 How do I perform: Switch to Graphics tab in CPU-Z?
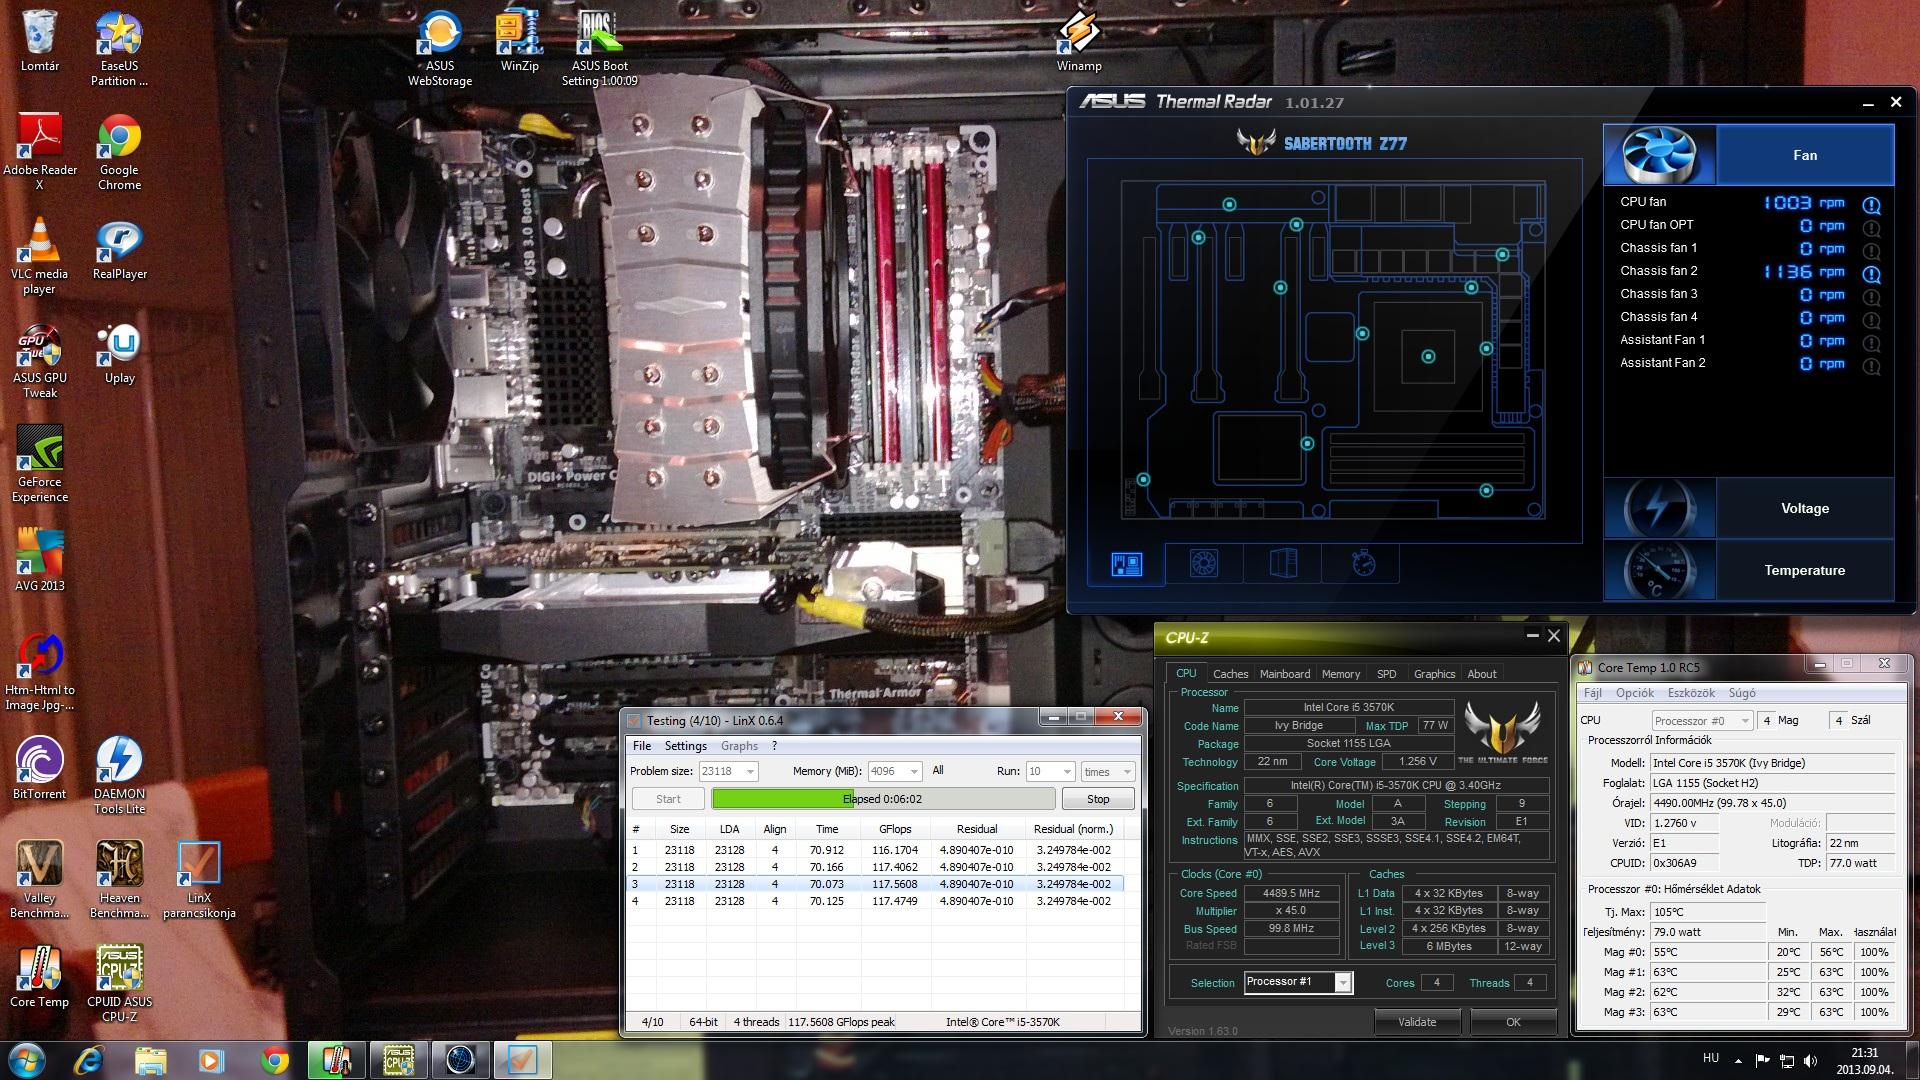pos(1434,674)
